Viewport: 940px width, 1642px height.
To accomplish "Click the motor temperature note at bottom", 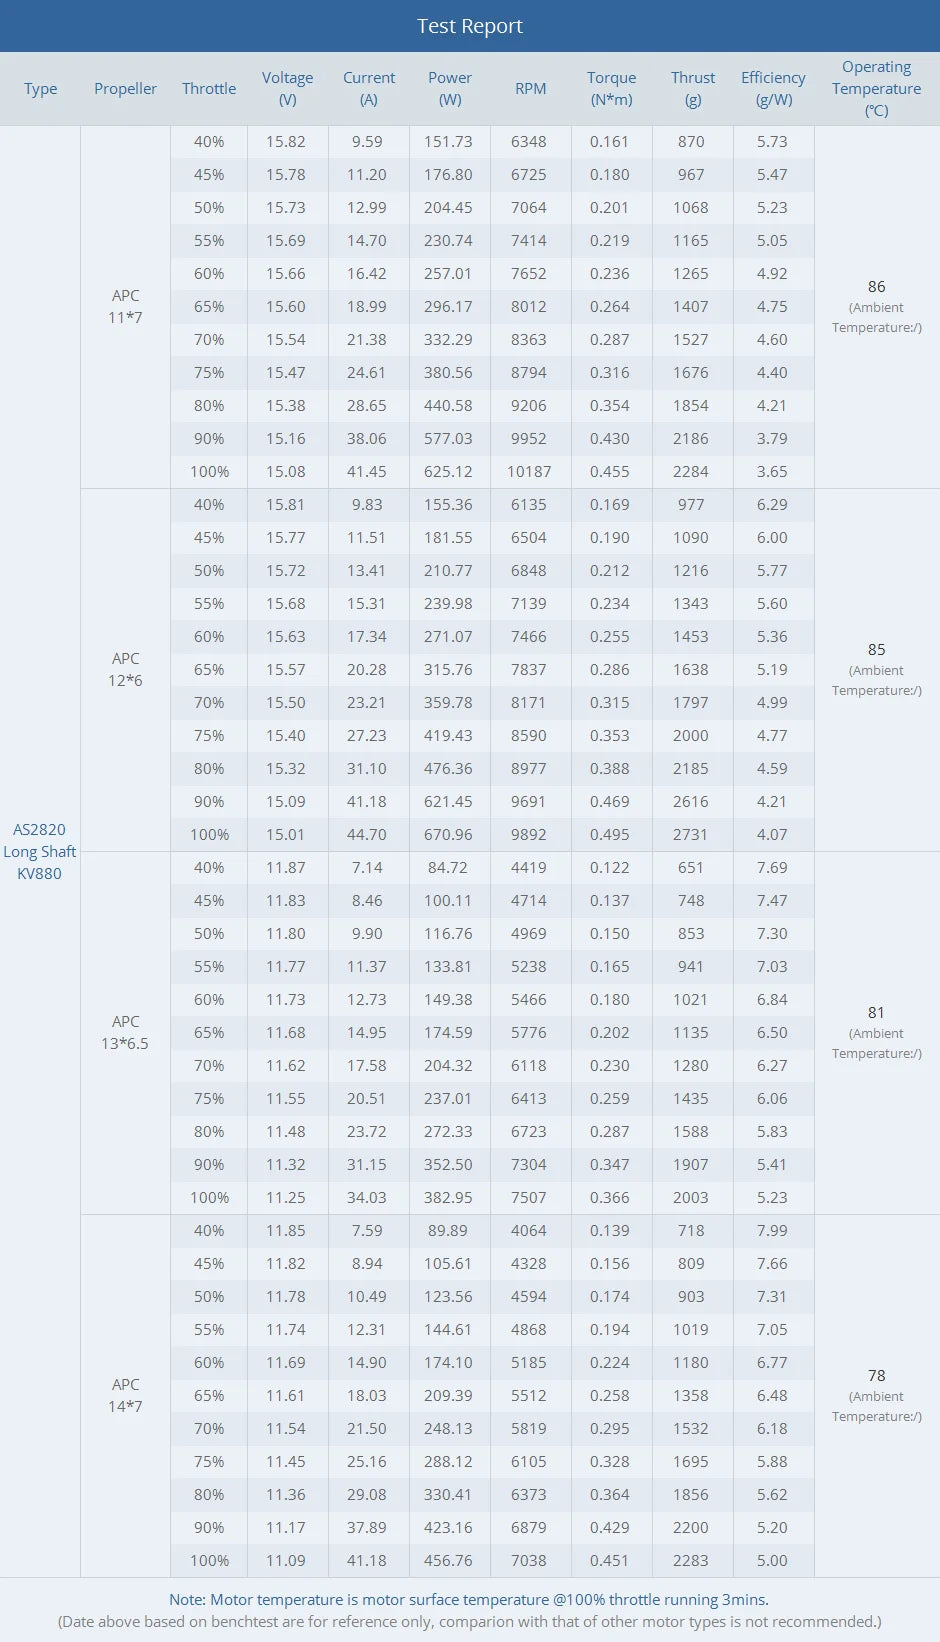I will click(469, 1600).
